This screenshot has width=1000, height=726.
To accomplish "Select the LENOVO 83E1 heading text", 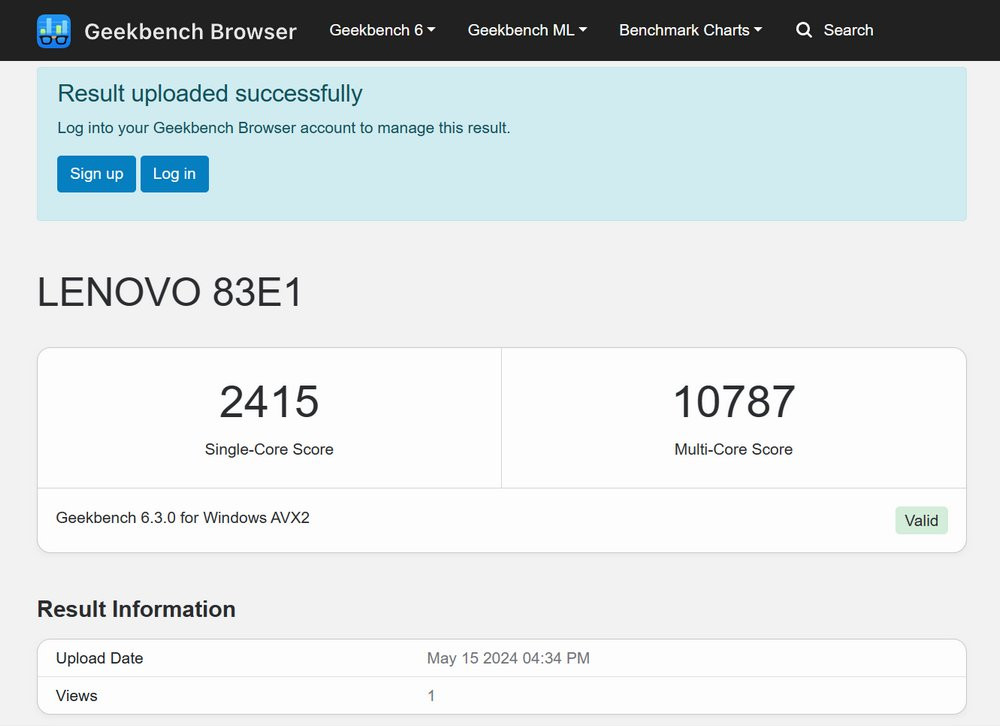I will [170, 292].
